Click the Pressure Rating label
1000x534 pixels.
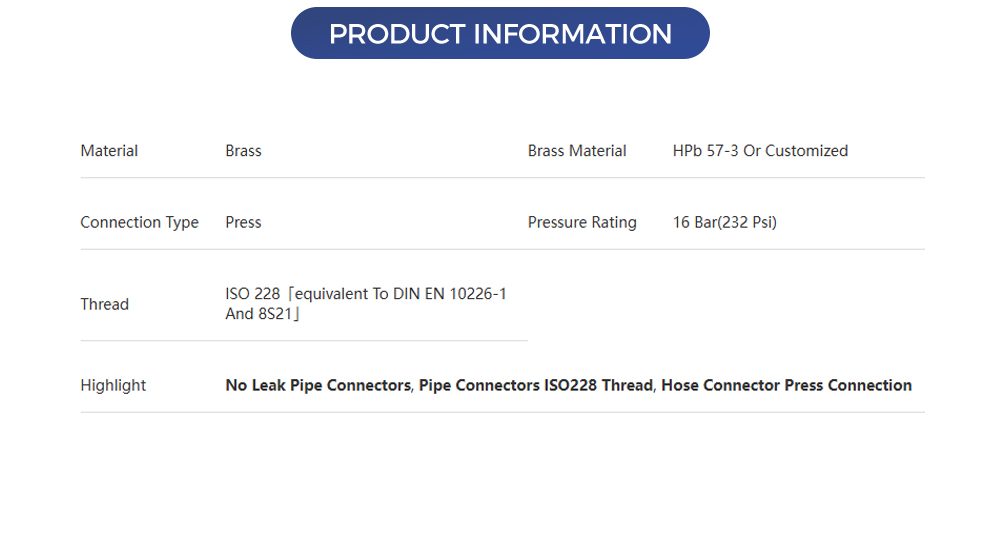(x=582, y=222)
